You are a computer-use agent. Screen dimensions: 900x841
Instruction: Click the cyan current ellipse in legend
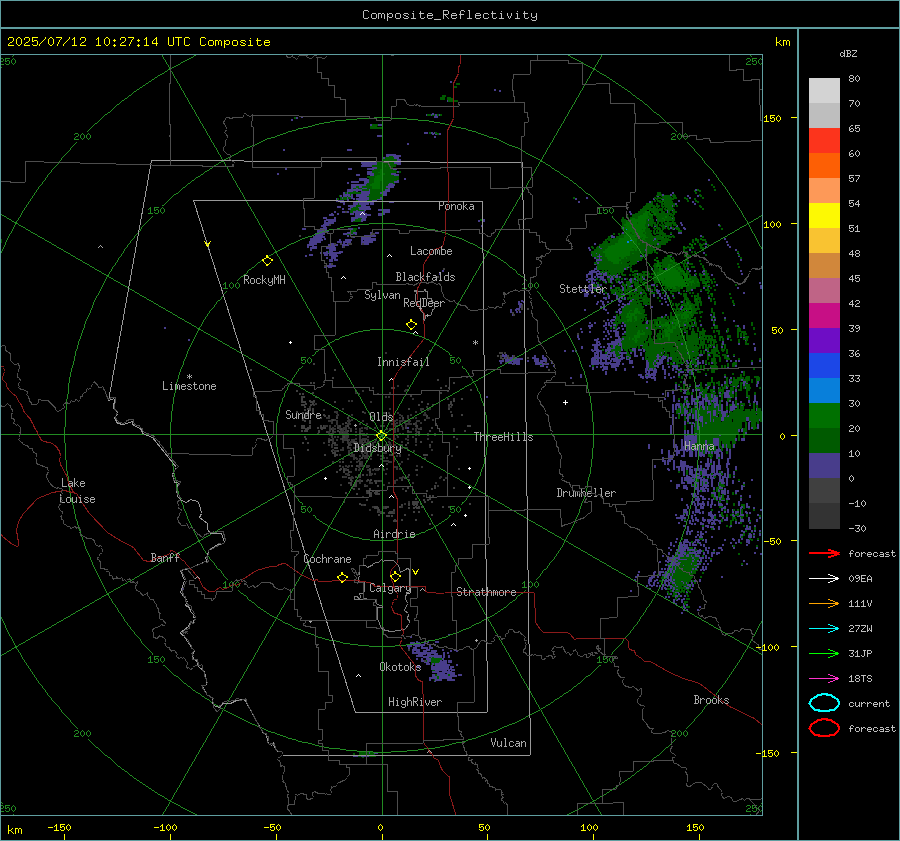(824, 703)
